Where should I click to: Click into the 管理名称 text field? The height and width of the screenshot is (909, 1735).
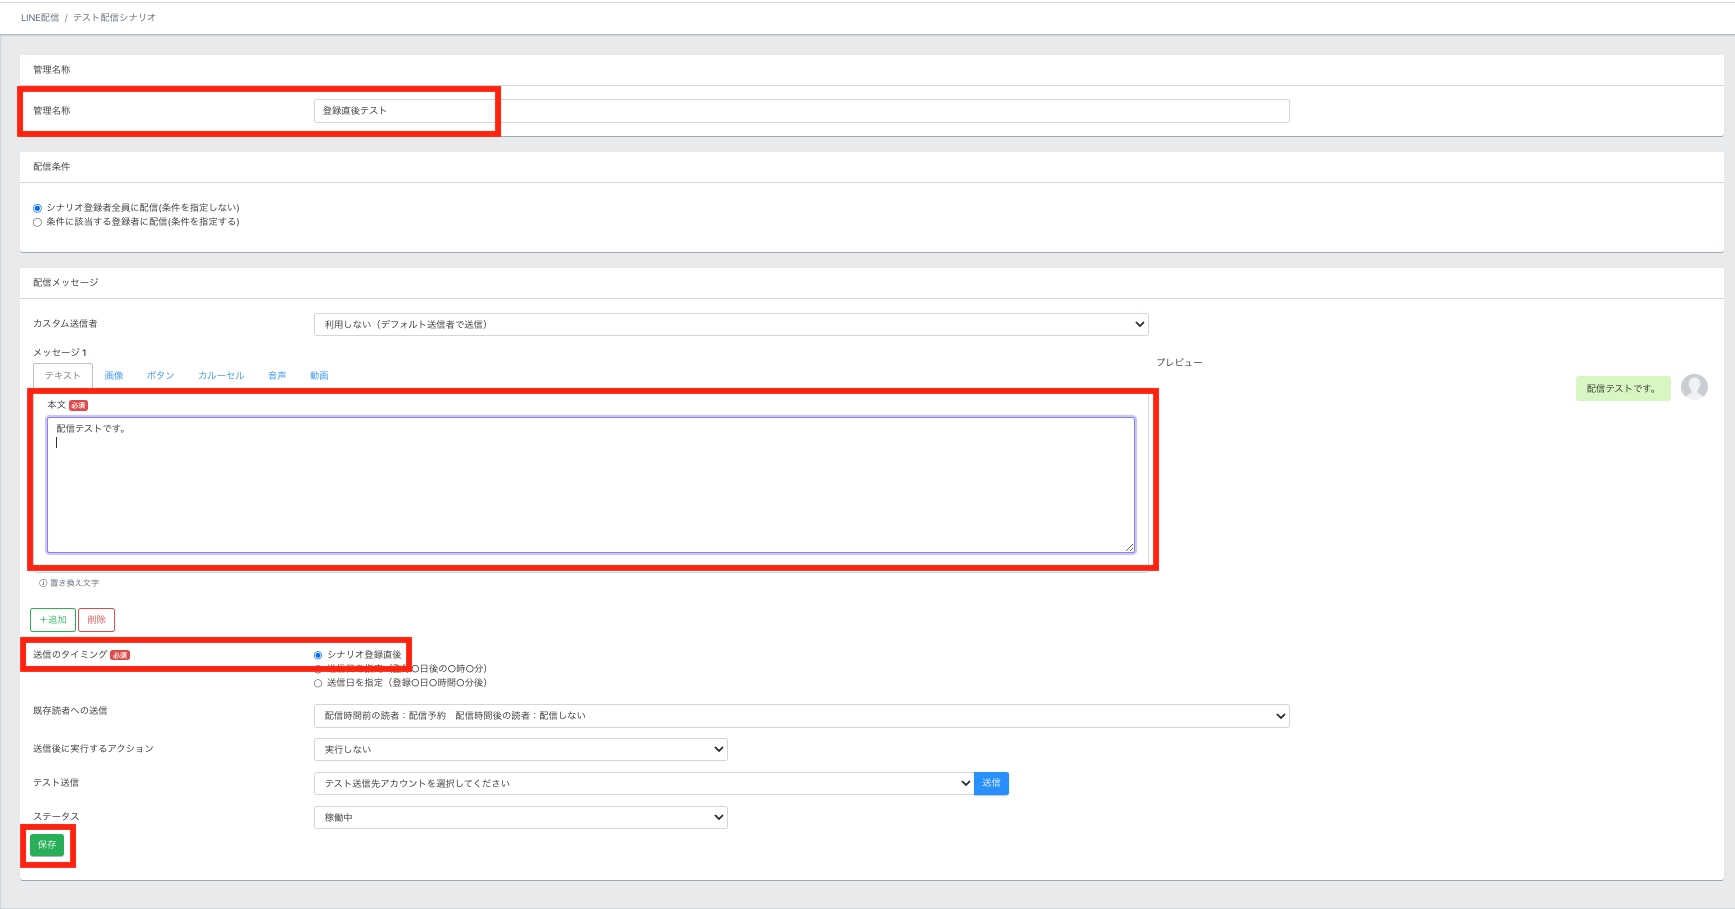(x=800, y=111)
